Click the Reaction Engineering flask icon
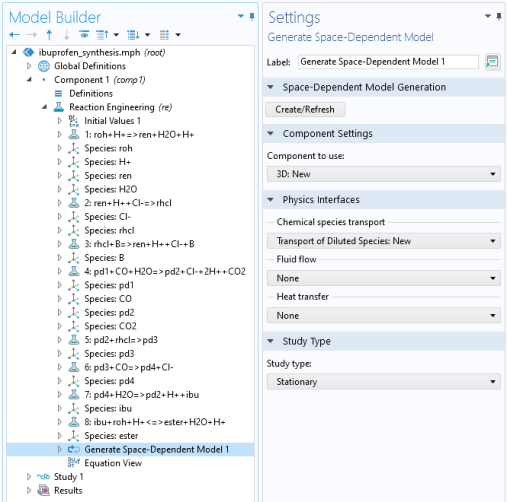Screen dimensions: 507x502 click(59, 107)
